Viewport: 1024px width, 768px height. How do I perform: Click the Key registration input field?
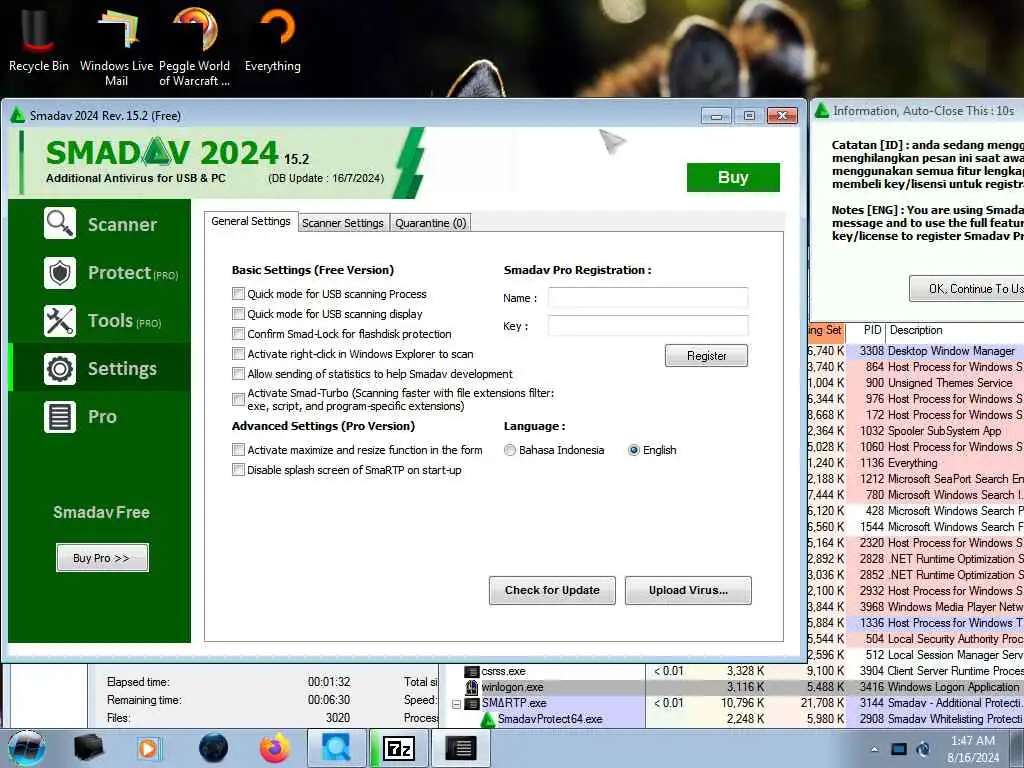tap(648, 326)
